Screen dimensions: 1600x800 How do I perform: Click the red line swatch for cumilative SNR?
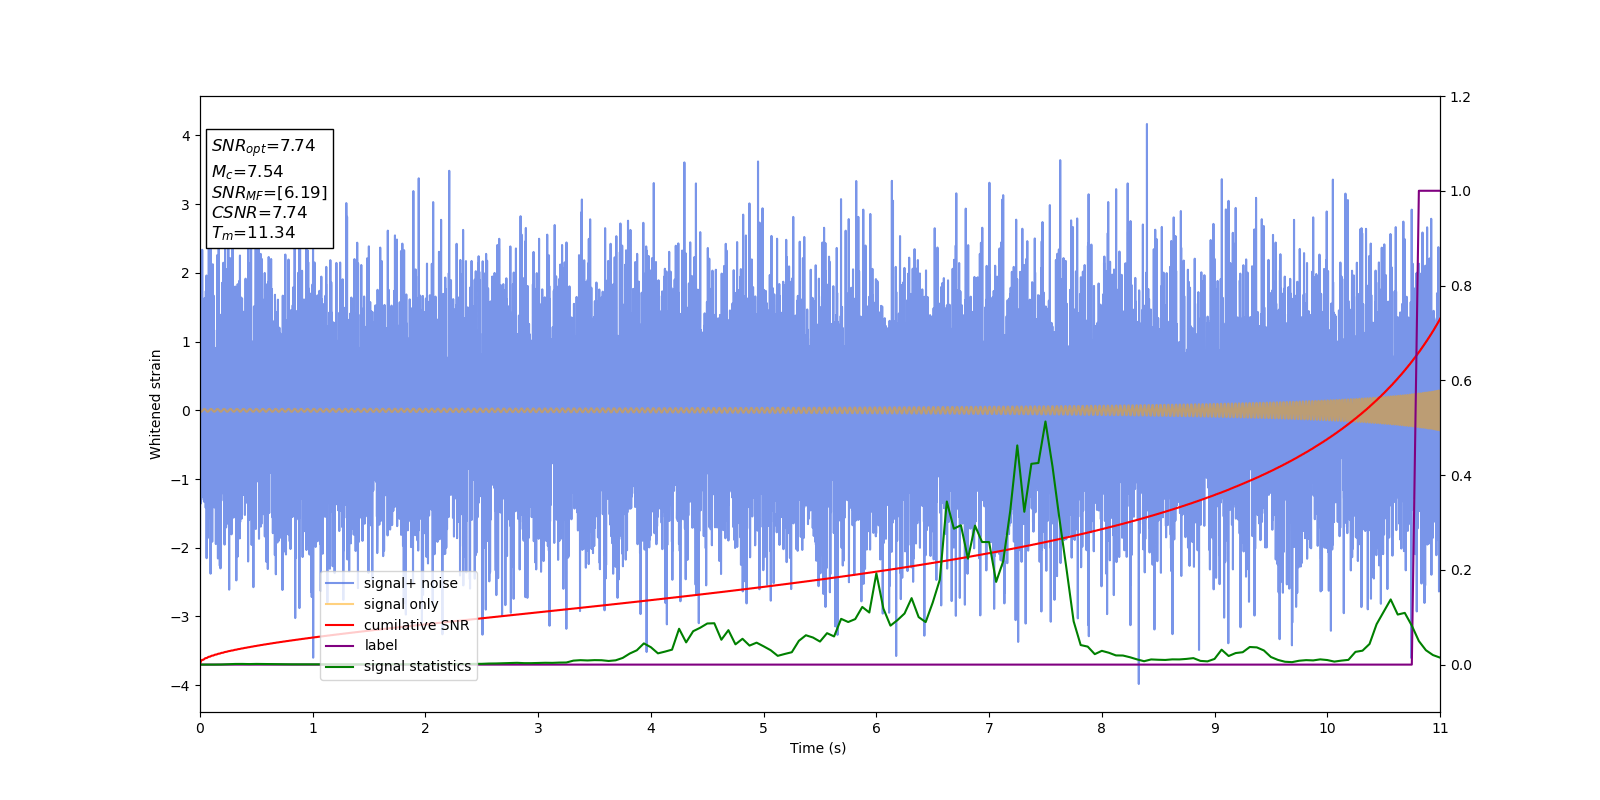tap(340, 625)
